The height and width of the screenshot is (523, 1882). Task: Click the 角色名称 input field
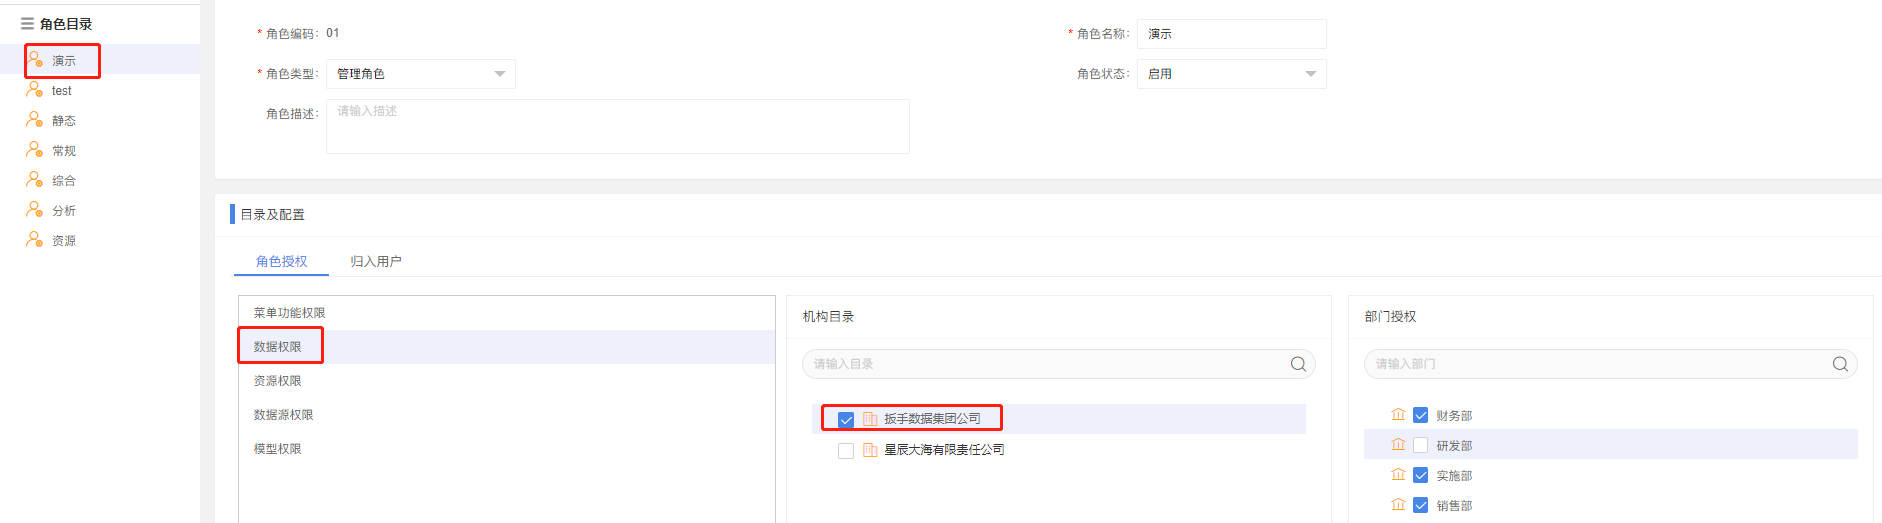point(1232,34)
